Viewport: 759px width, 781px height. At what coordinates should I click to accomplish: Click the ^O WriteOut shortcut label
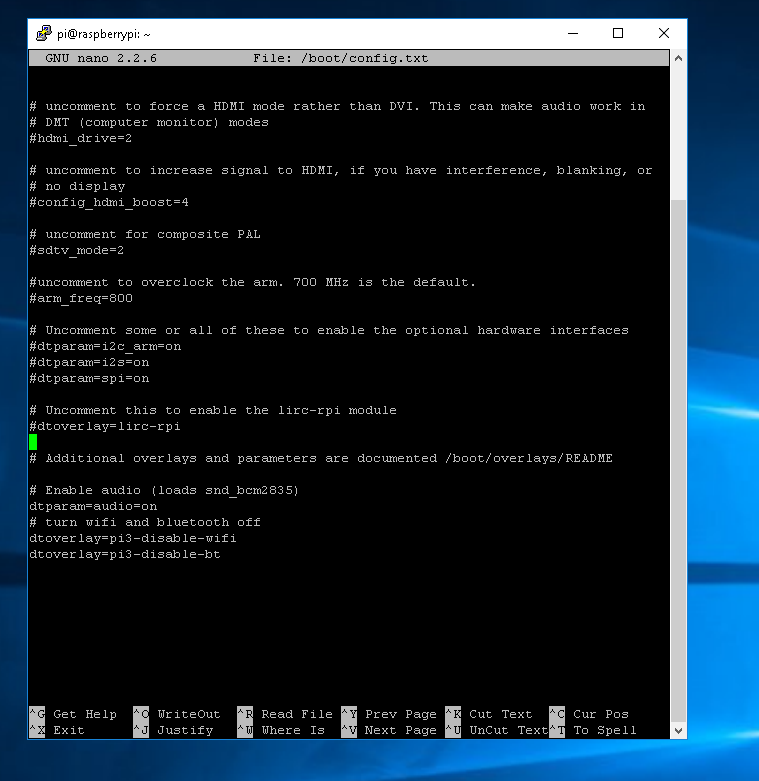176,714
